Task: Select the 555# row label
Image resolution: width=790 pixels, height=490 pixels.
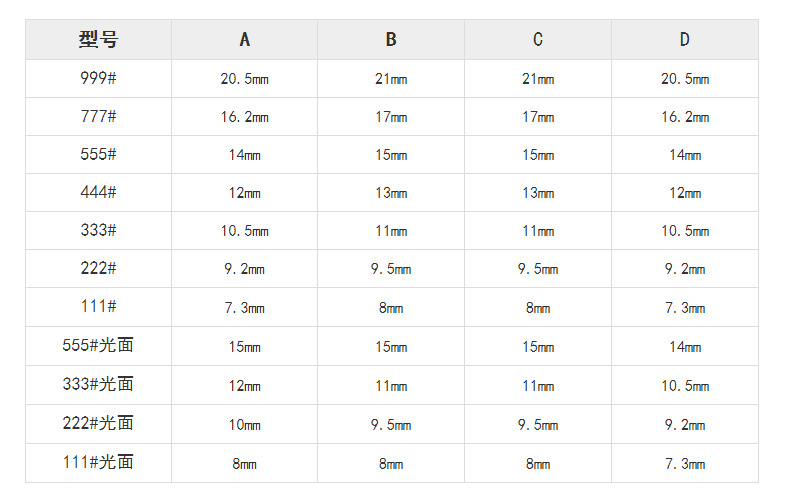Action: [x=98, y=154]
